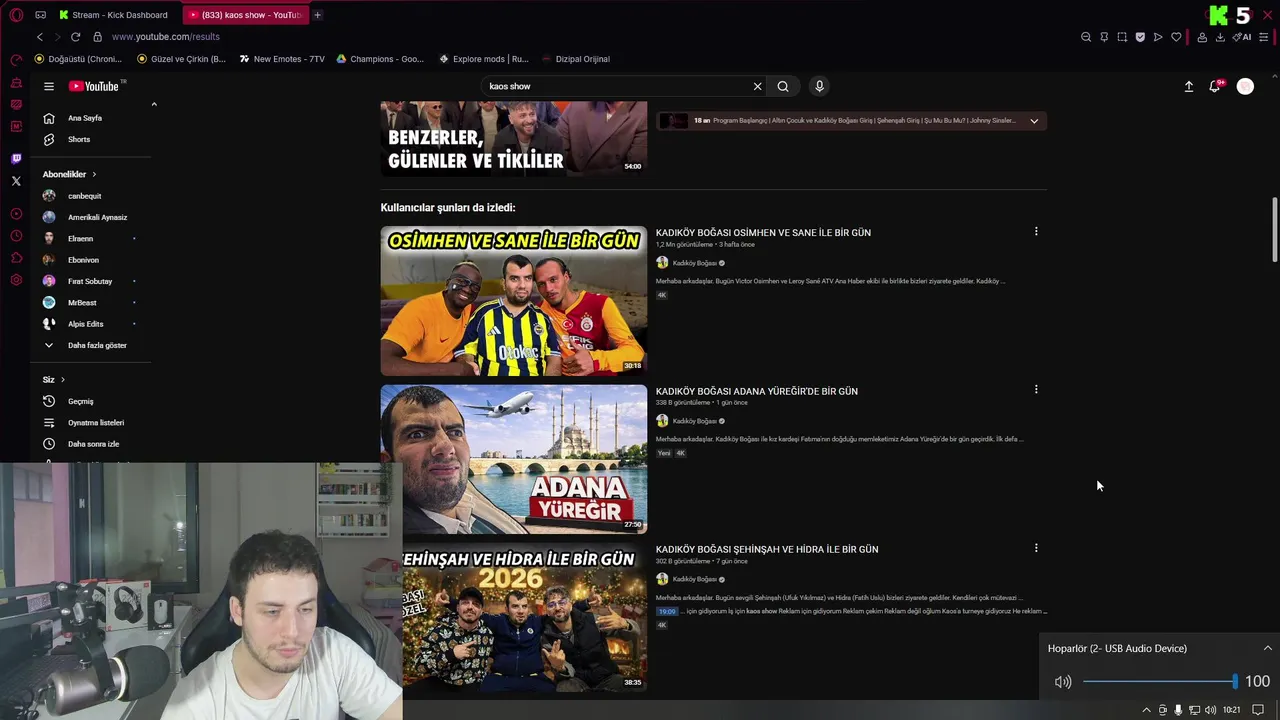The width and height of the screenshot is (1280, 720).
Task: Set the speaker volume slider level
Action: click(x=1160, y=682)
